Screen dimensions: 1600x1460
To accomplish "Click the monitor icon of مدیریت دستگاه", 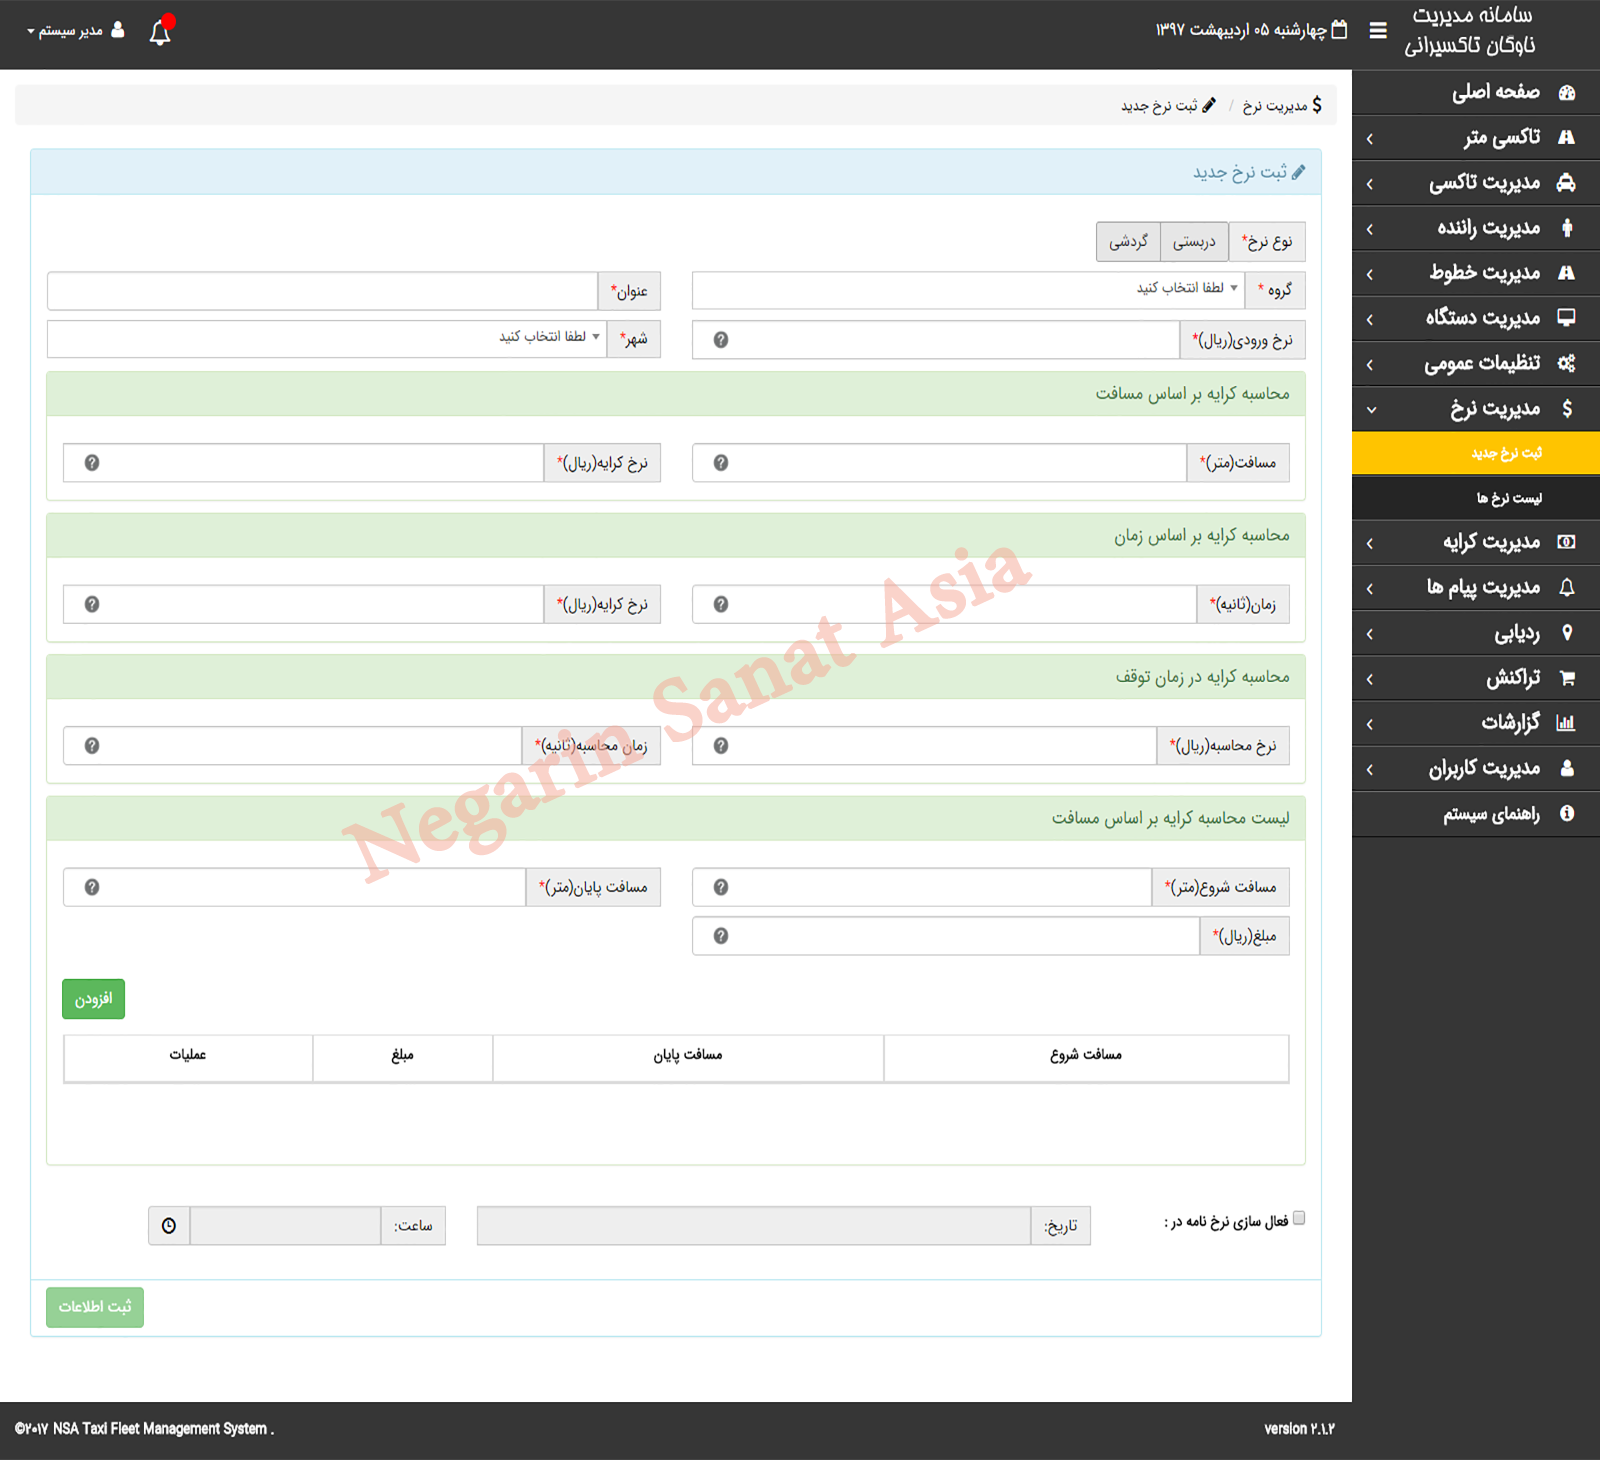I will click(x=1567, y=318).
